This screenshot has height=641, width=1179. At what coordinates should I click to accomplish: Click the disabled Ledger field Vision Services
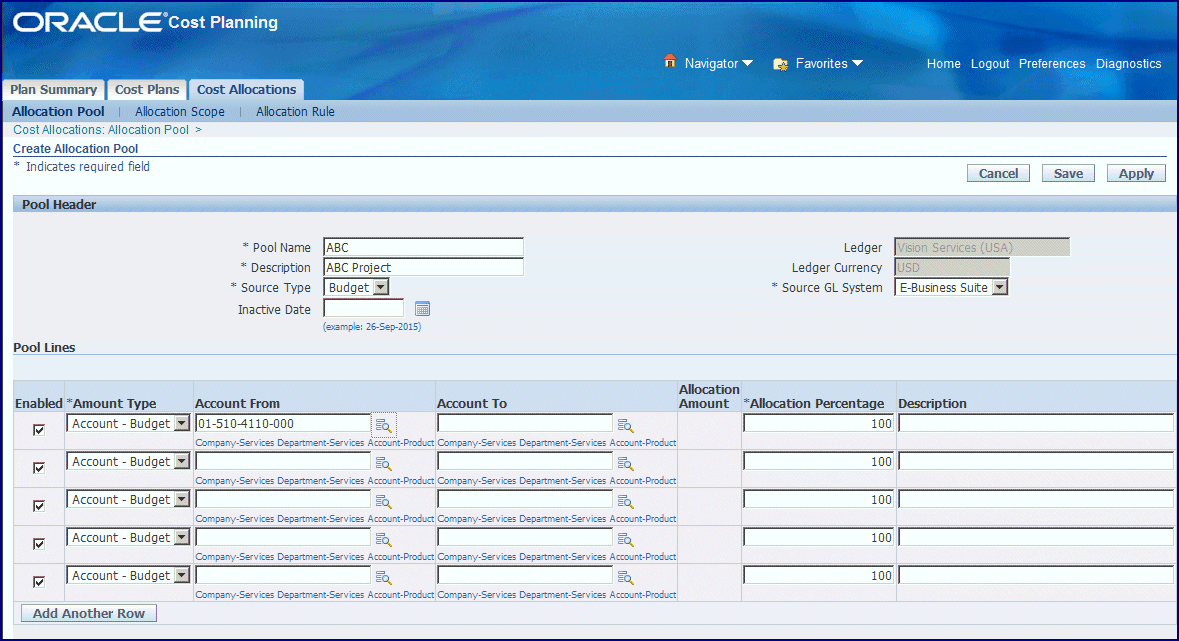pyautogui.click(x=982, y=248)
